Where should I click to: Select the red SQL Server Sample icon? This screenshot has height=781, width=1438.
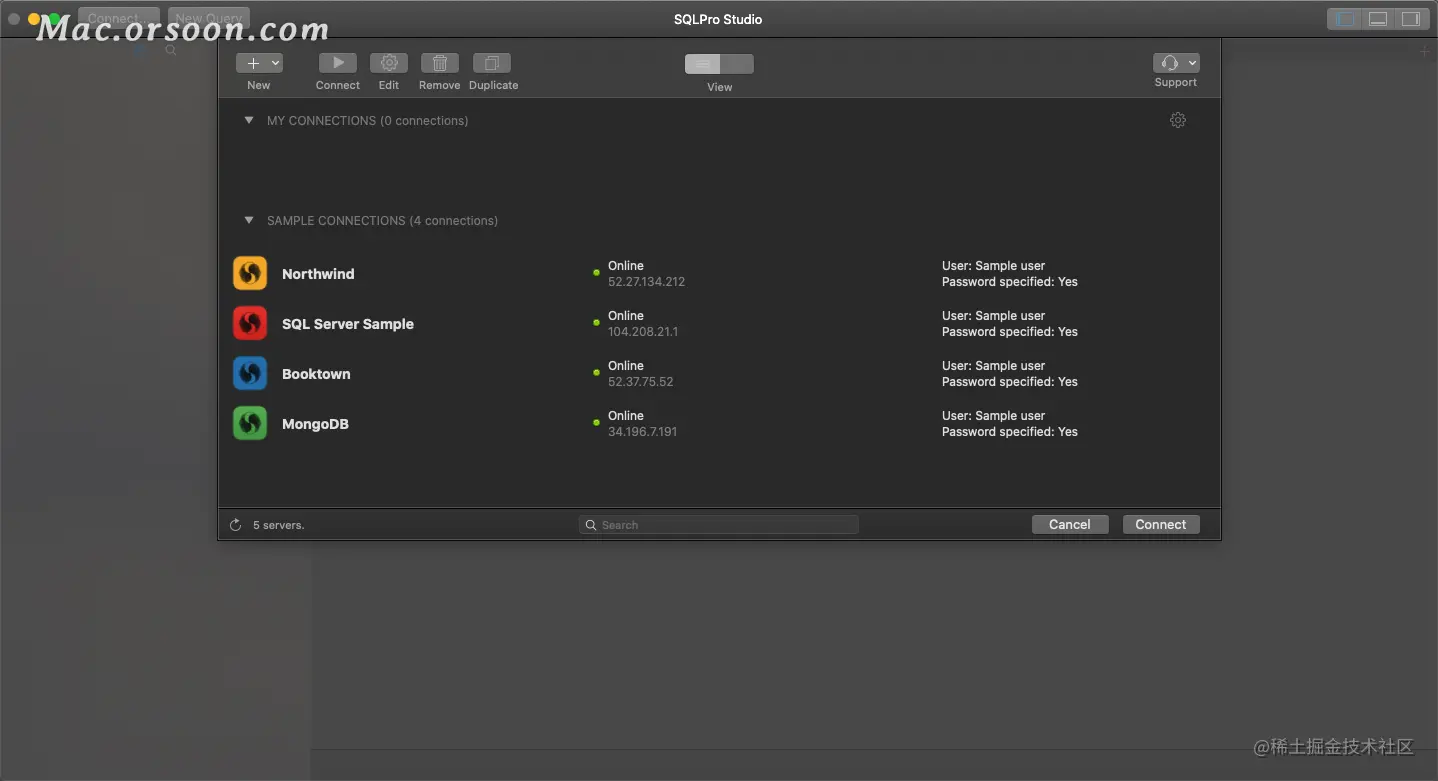tap(250, 323)
